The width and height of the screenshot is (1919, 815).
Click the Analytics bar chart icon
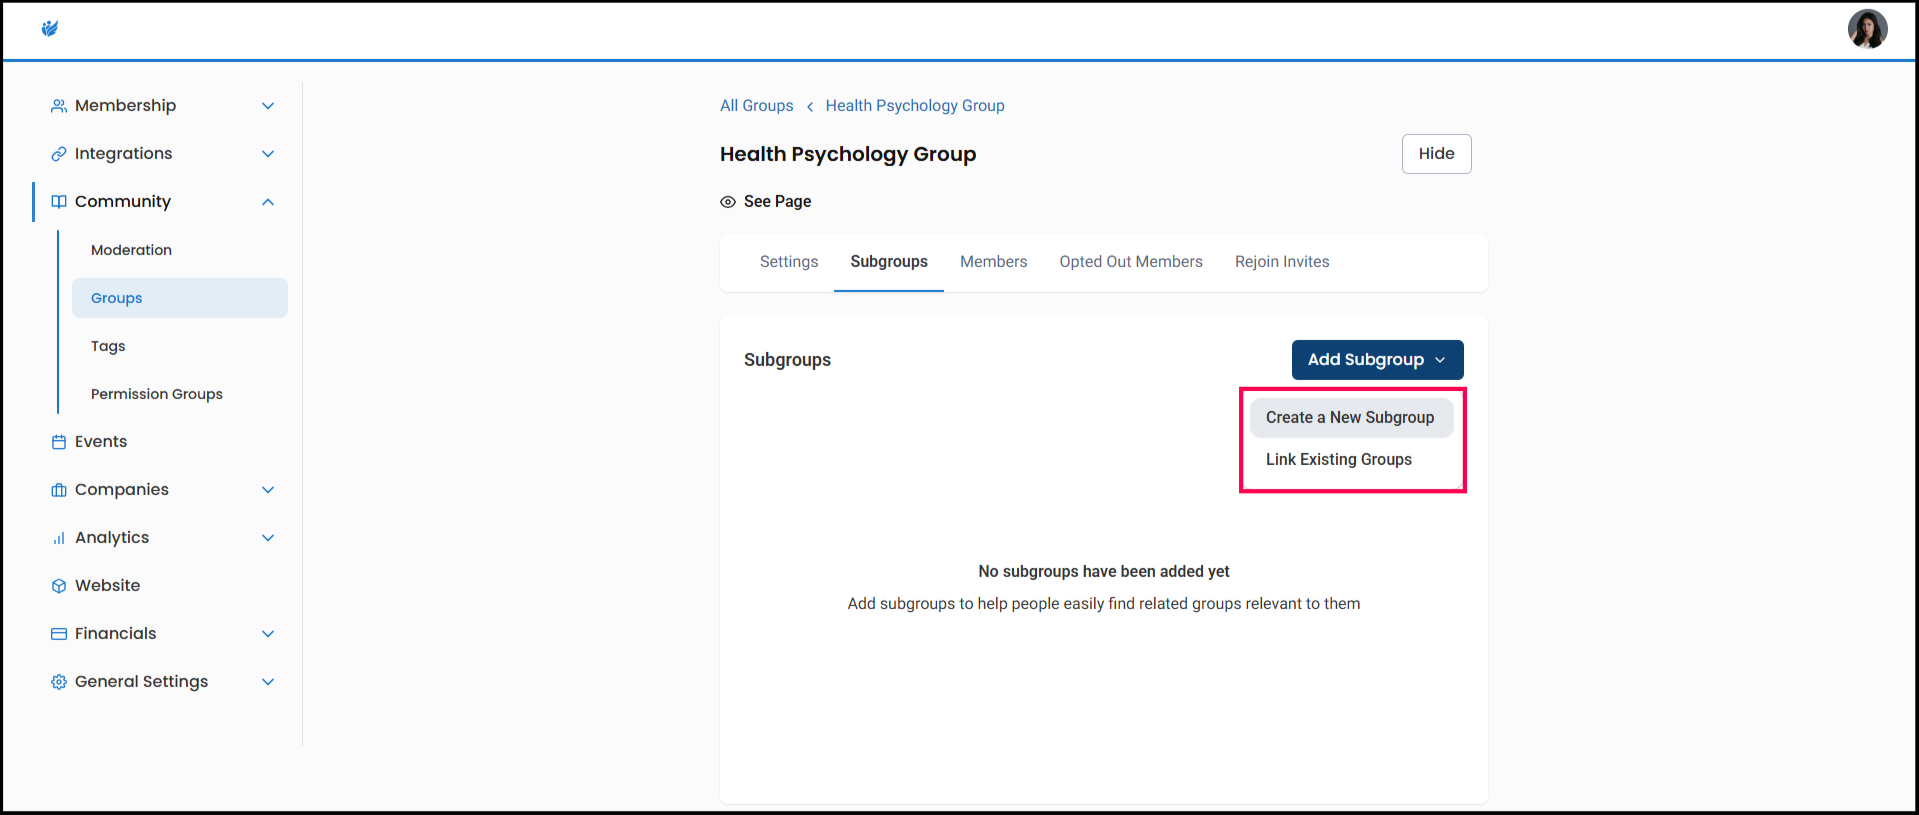pyautogui.click(x=59, y=538)
